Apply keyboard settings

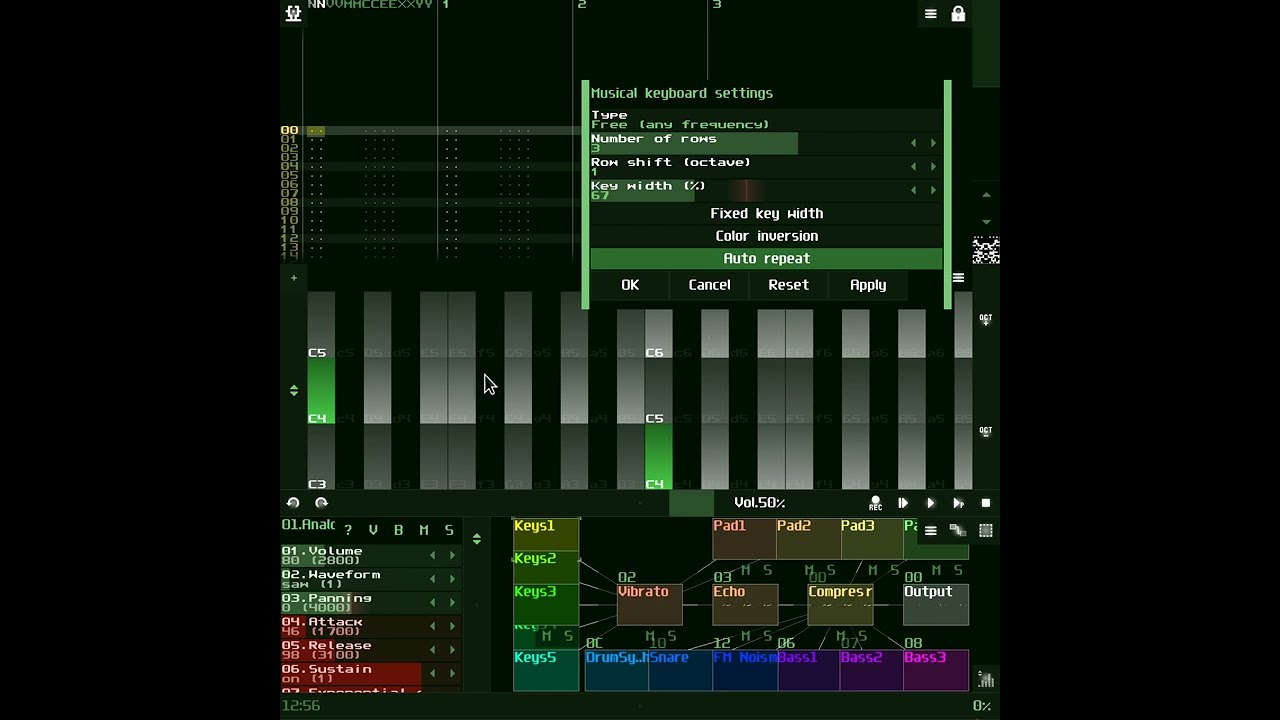[x=868, y=285]
